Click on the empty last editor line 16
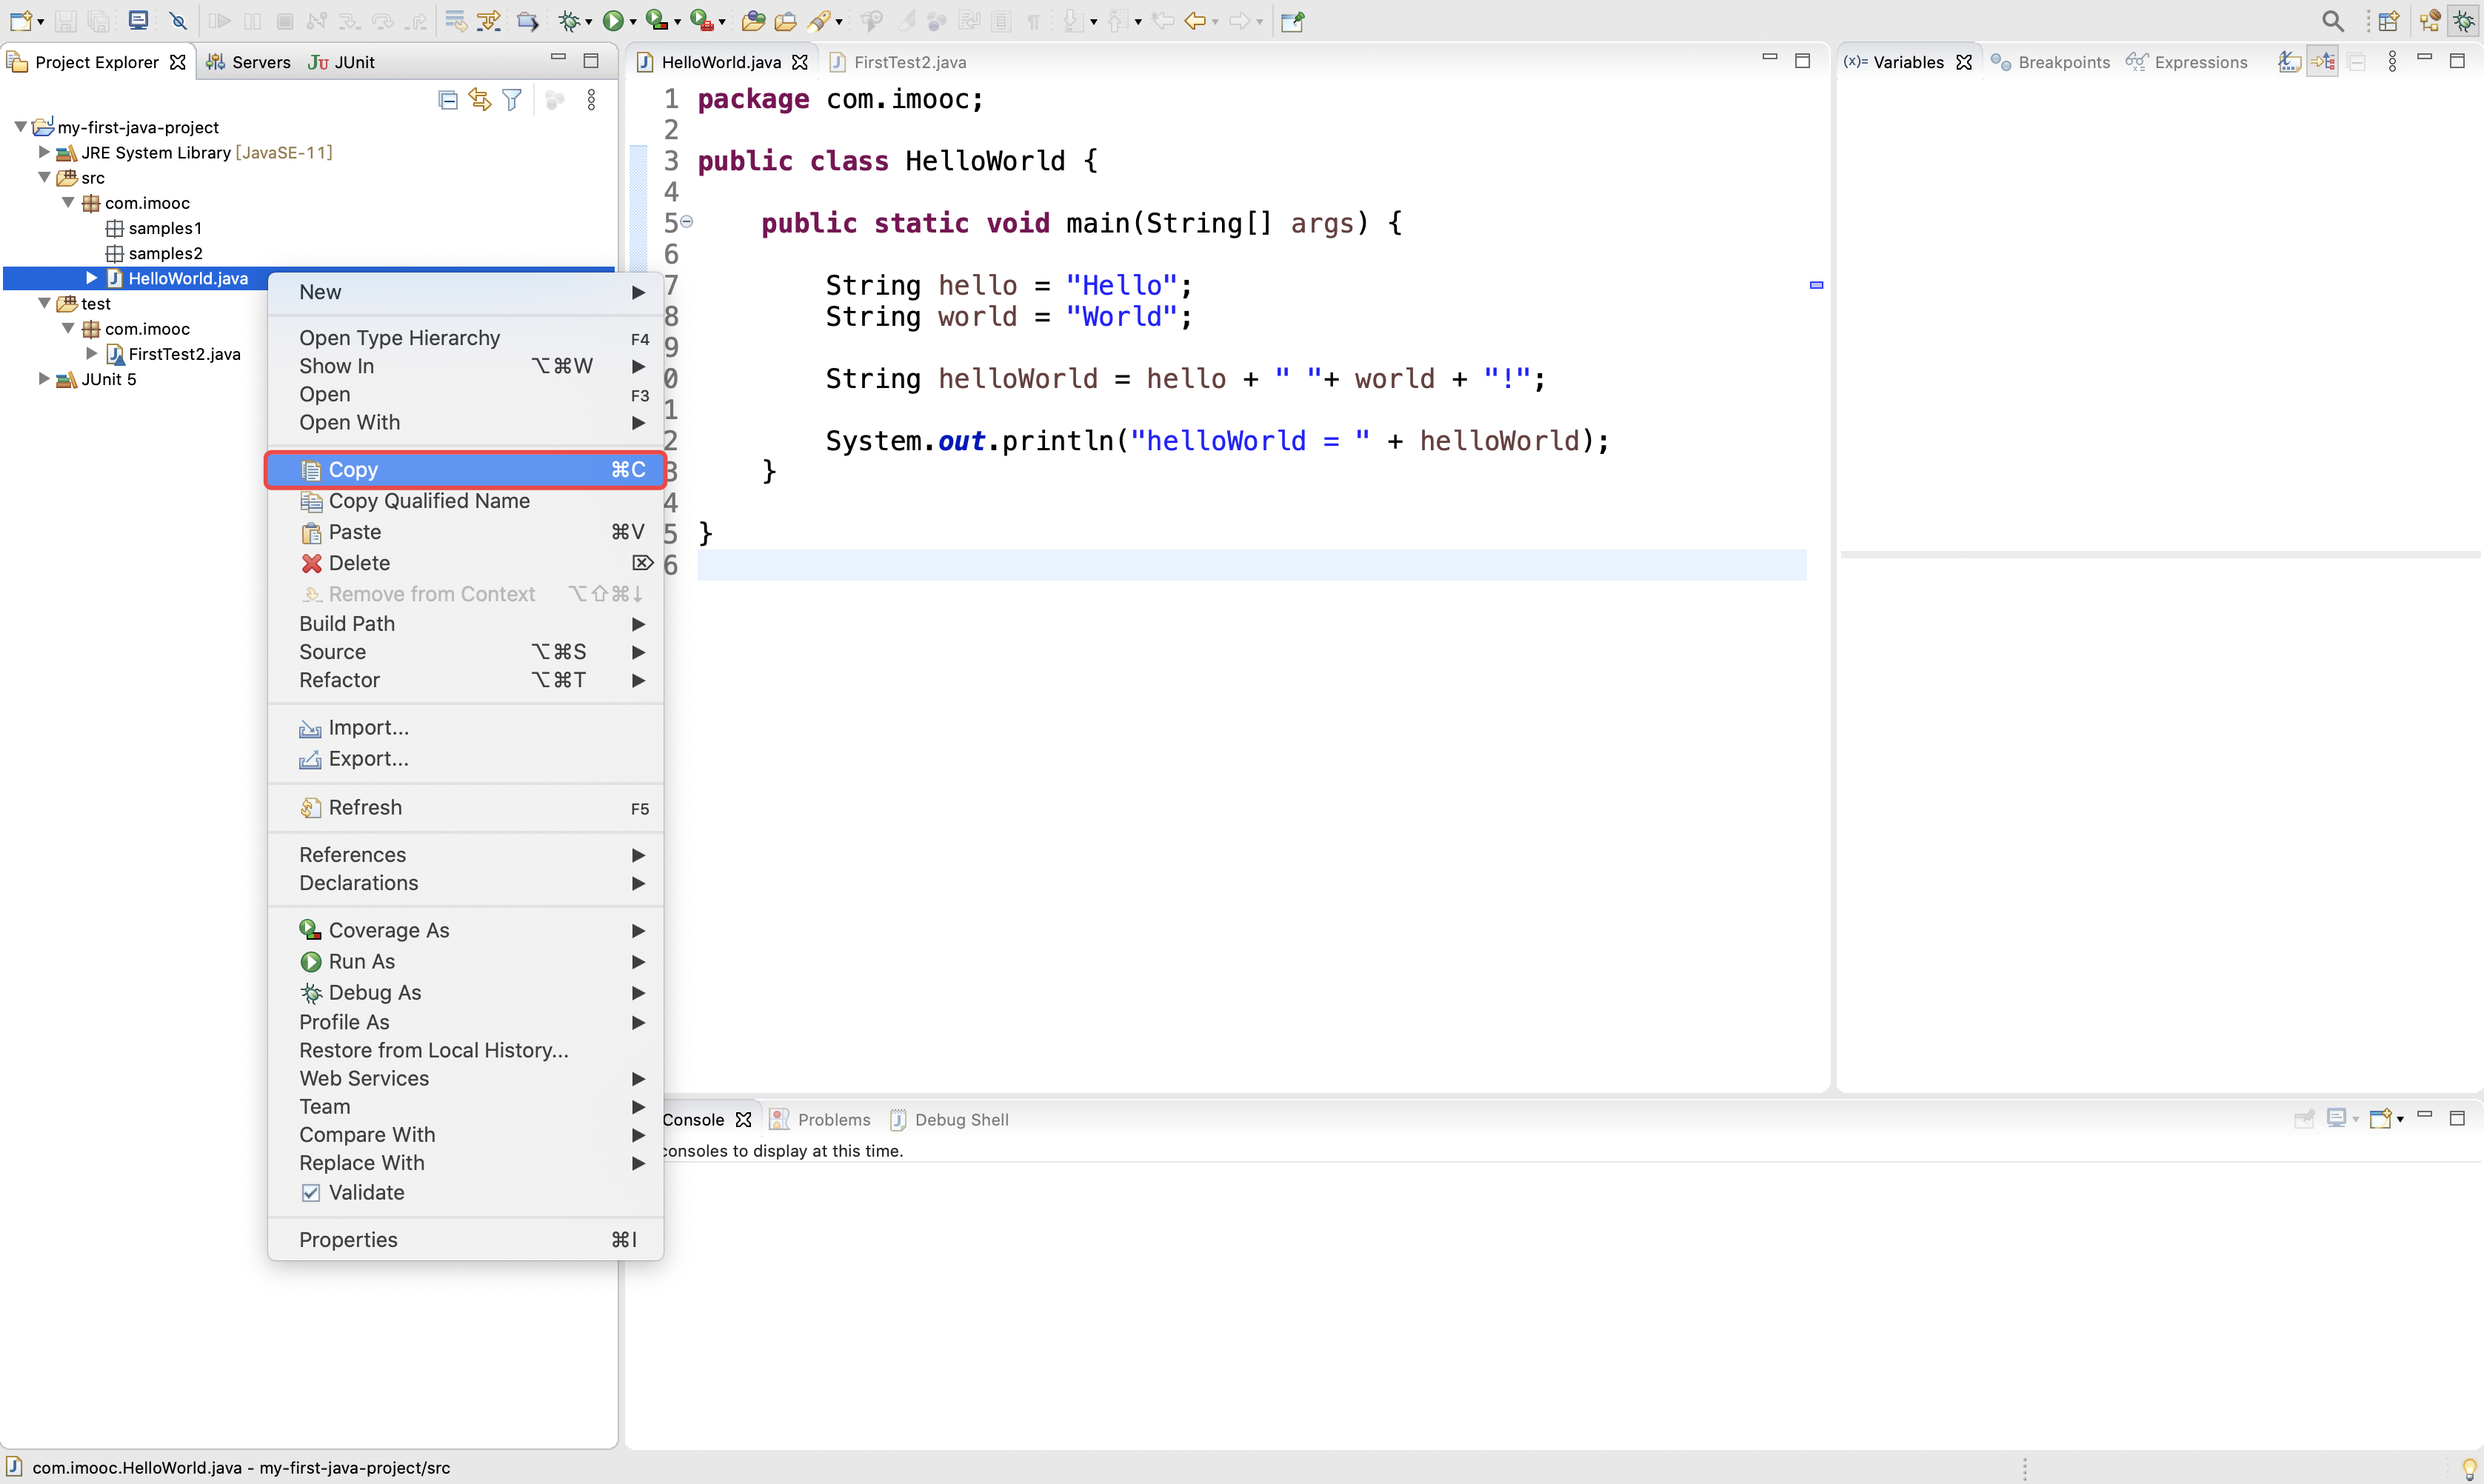This screenshot has width=2484, height=1484. point(1251,565)
